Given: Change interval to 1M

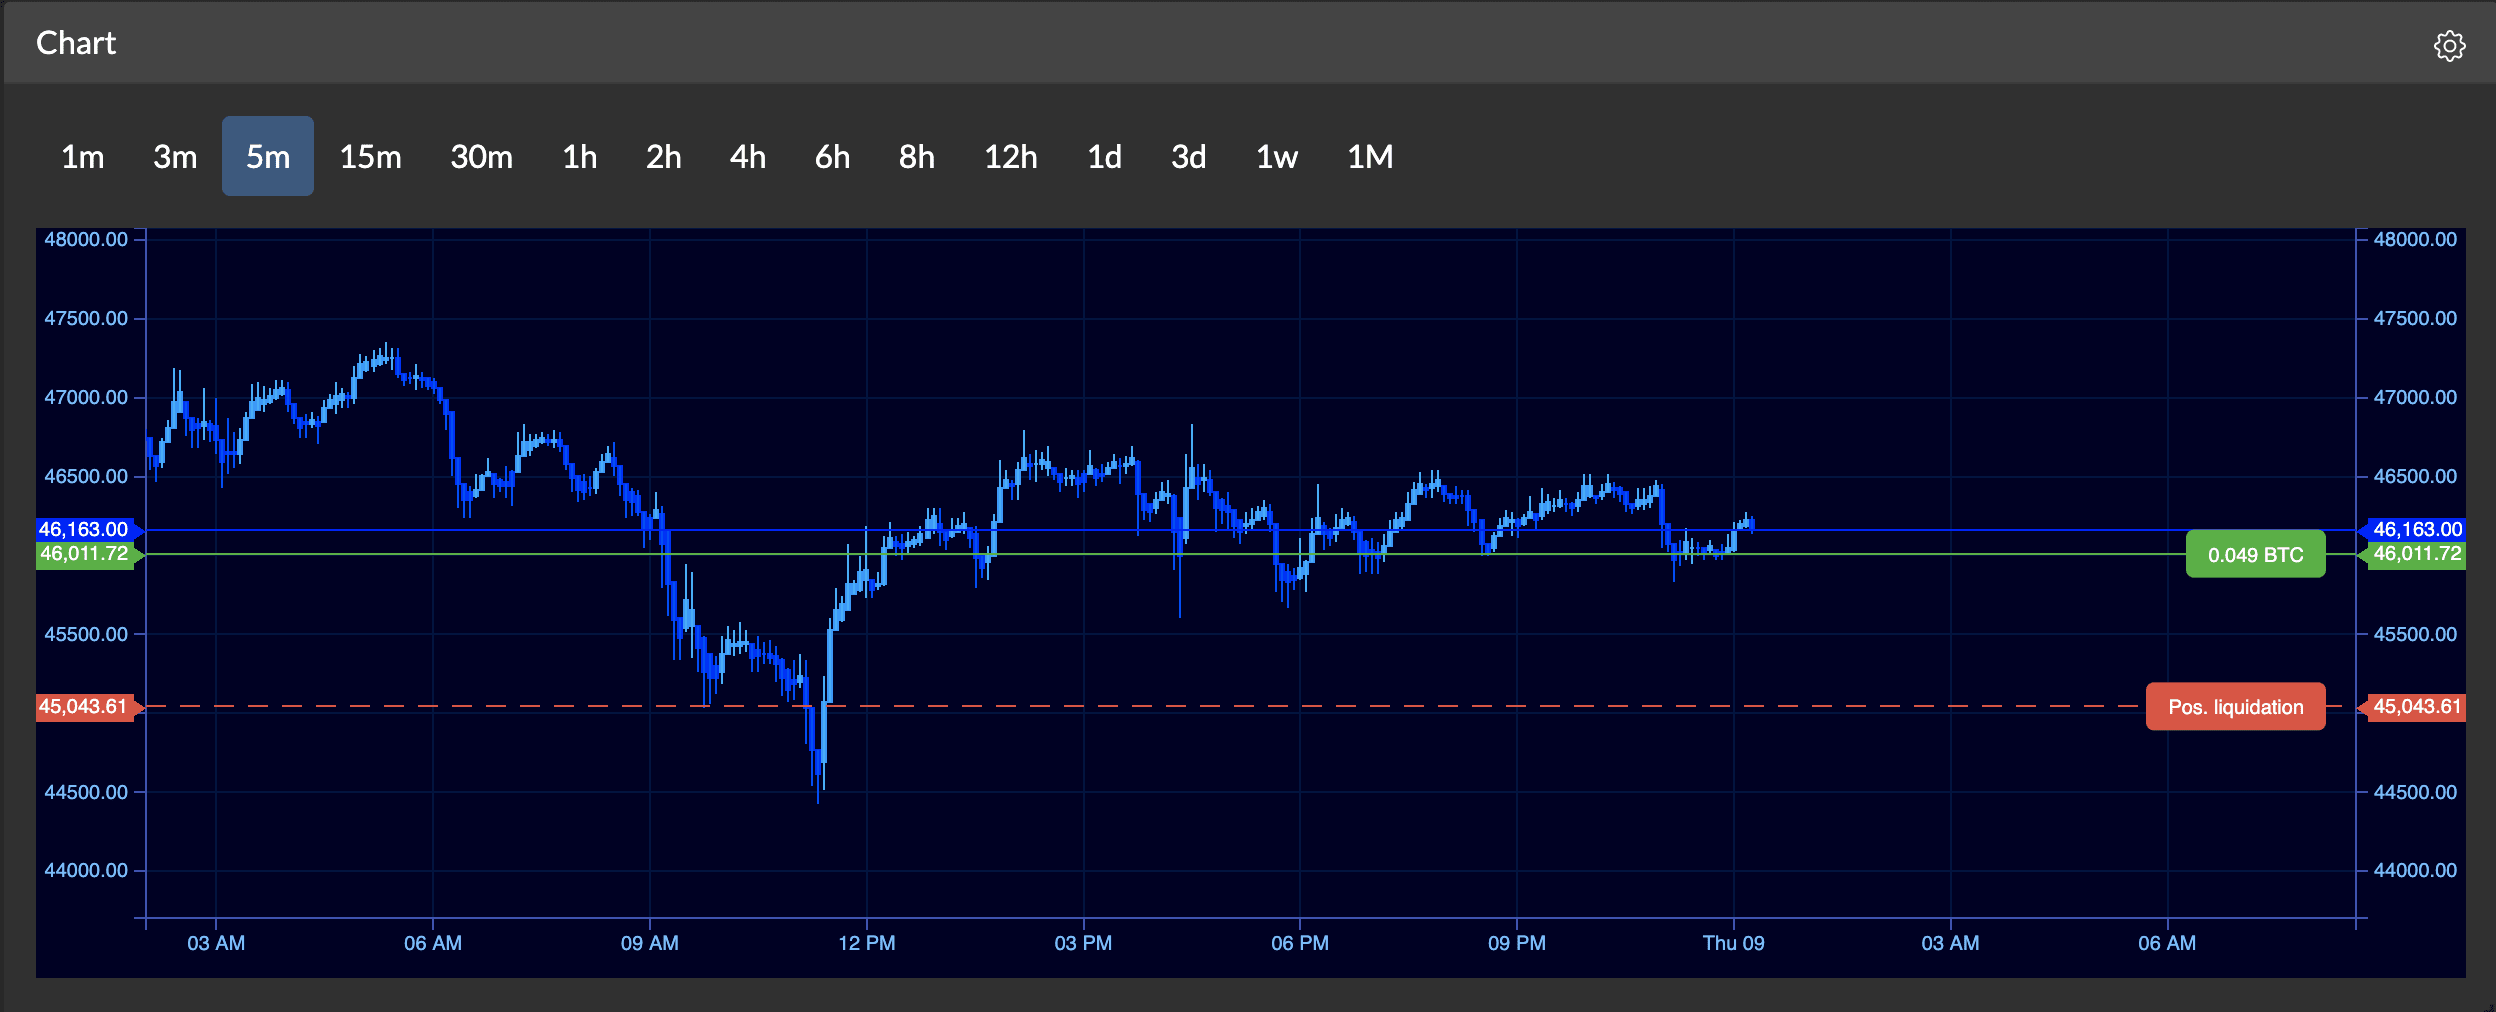Looking at the screenshot, I should pyautogui.click(x=1369, y=157).
